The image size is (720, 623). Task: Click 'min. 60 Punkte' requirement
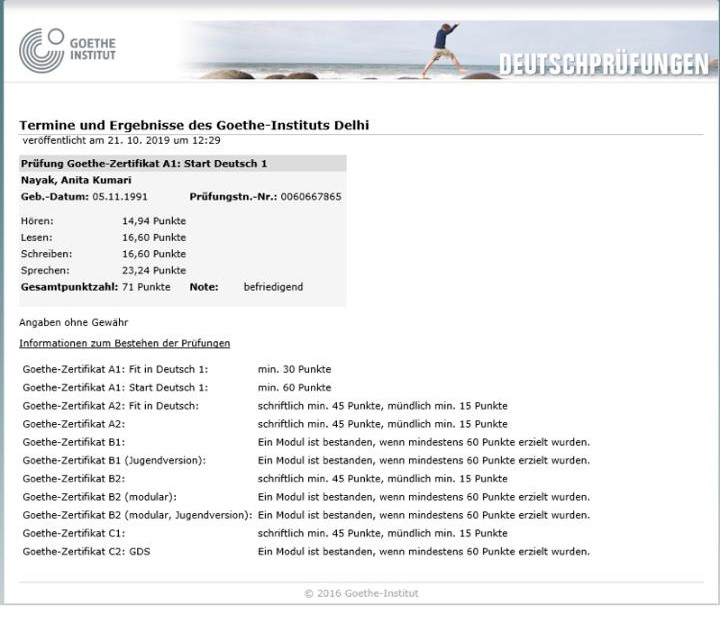click(x=294, y=387)
